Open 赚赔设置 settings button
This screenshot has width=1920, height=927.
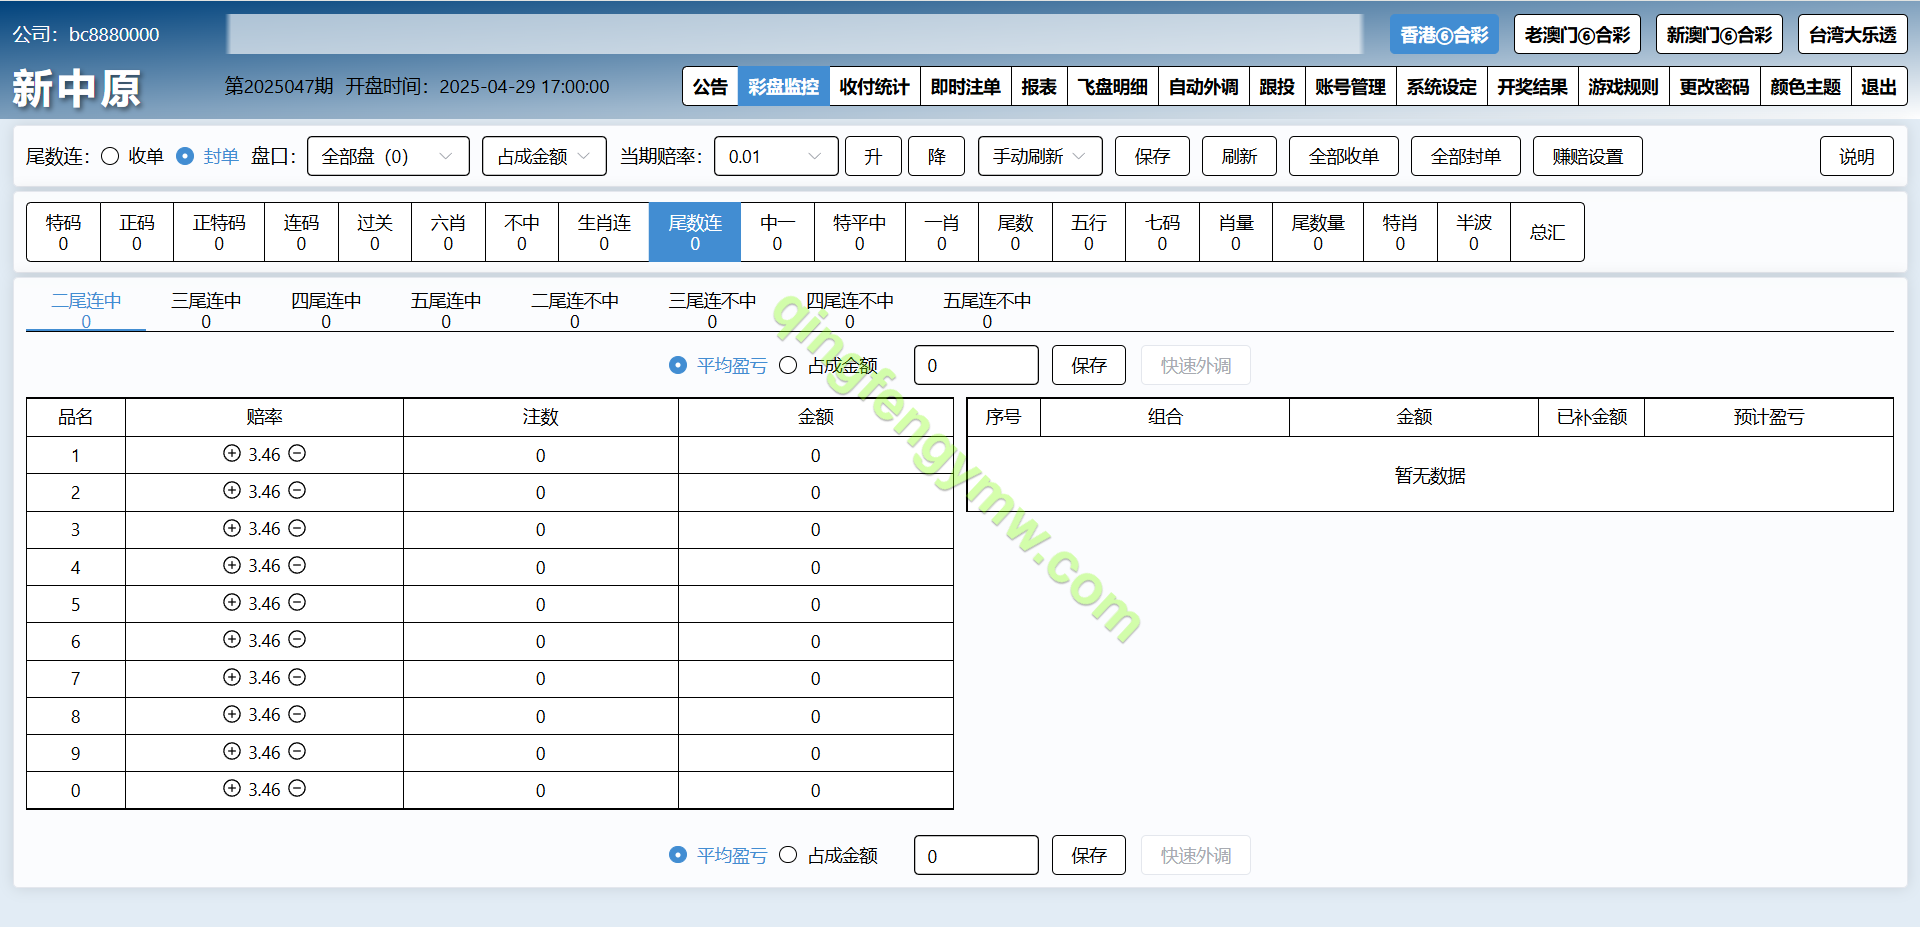1588,156
